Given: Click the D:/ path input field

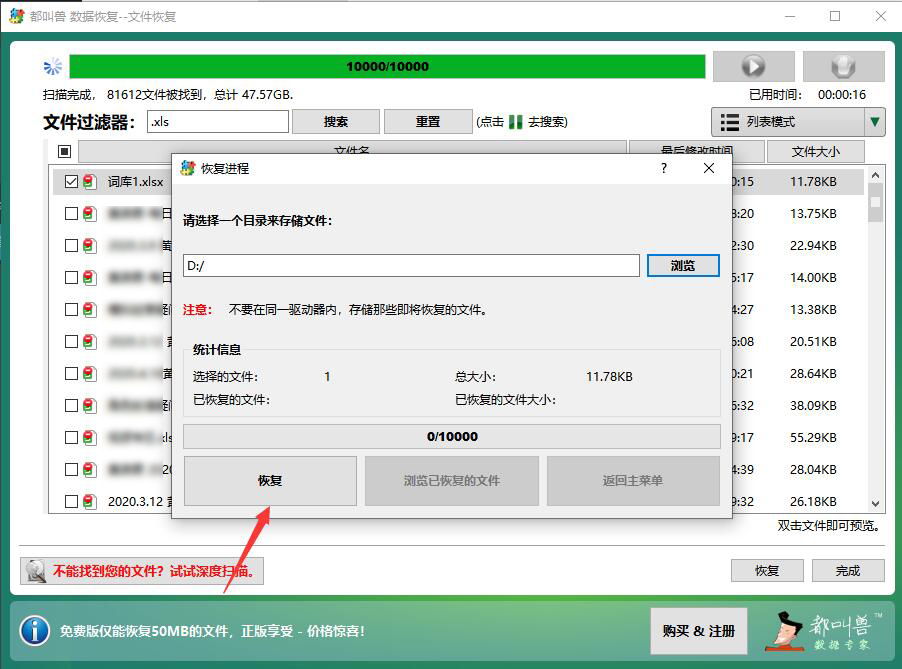Looking at the screenshot, I should (410, 265).
